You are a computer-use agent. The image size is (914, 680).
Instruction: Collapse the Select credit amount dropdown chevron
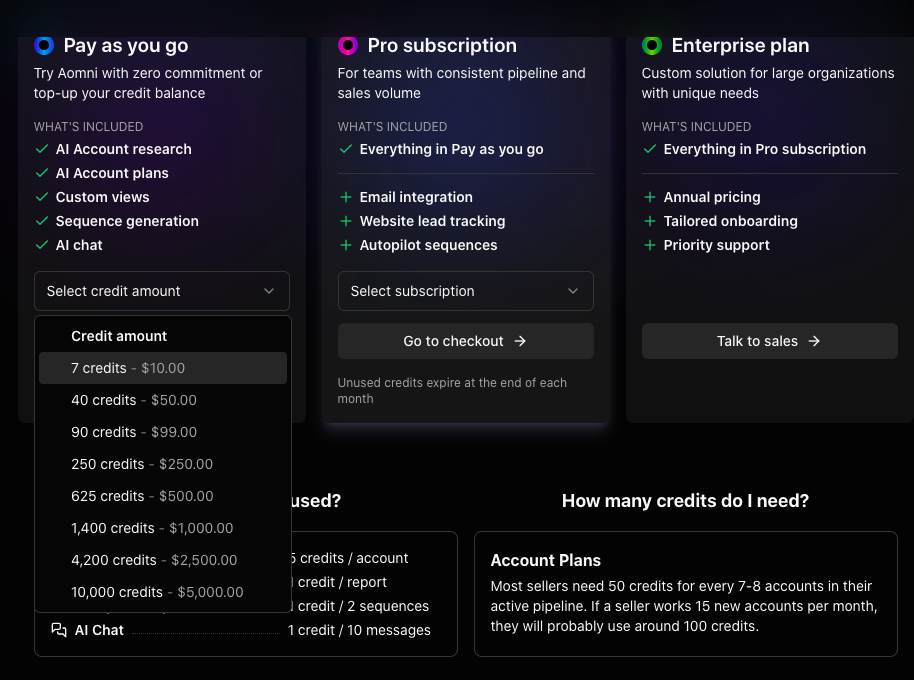pos(269,291)
